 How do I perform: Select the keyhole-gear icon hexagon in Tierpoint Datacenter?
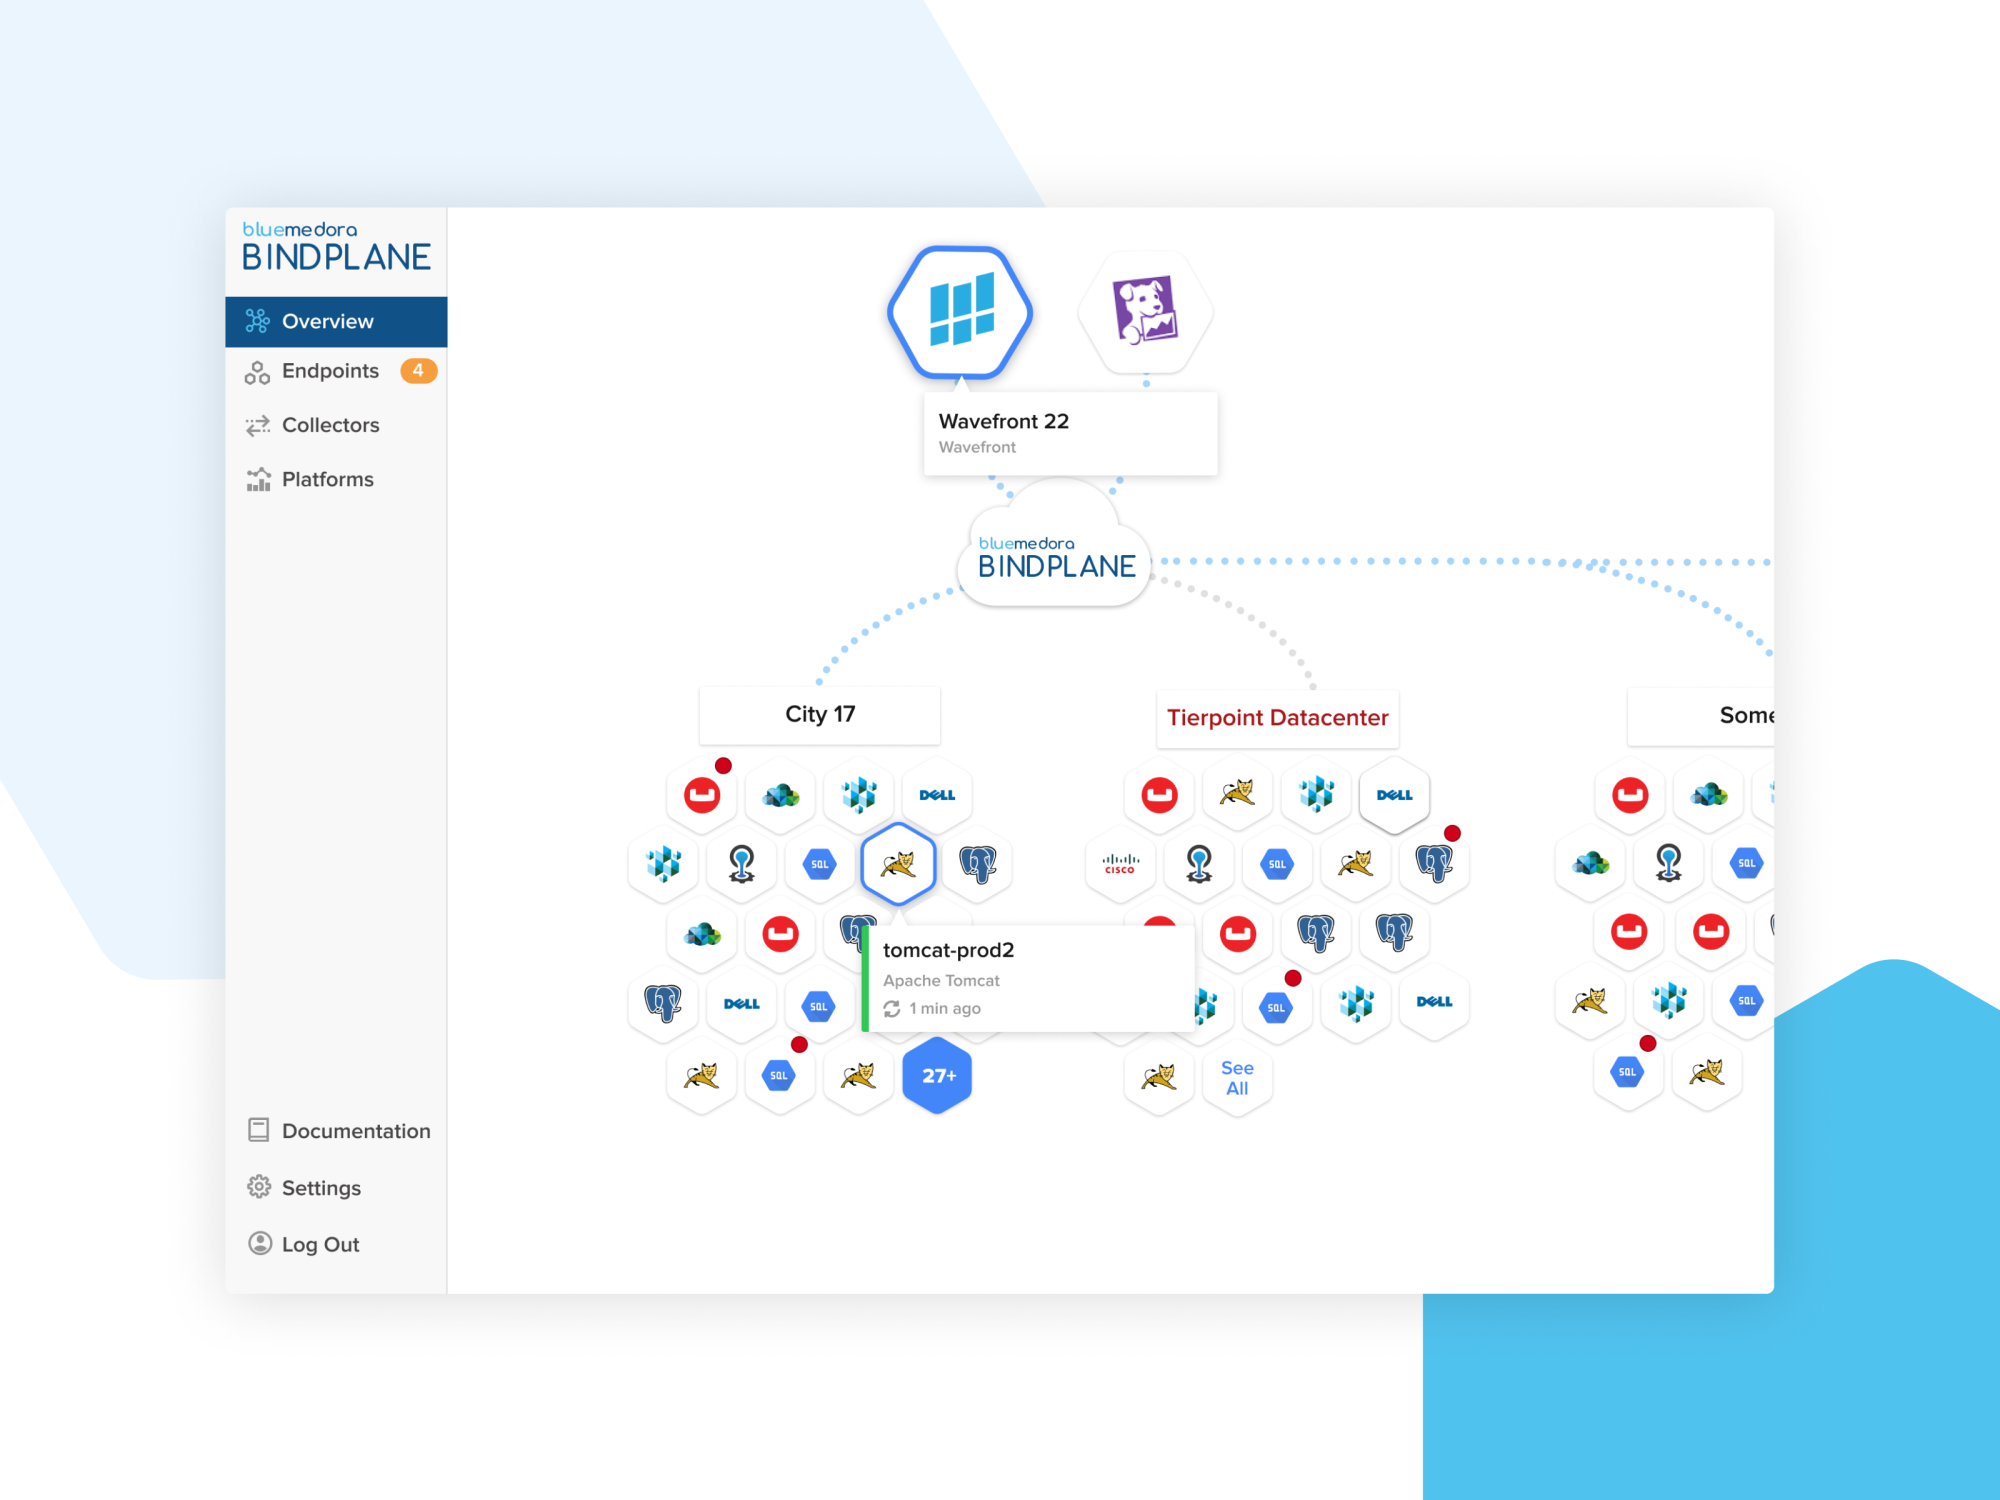[1199, 864]
